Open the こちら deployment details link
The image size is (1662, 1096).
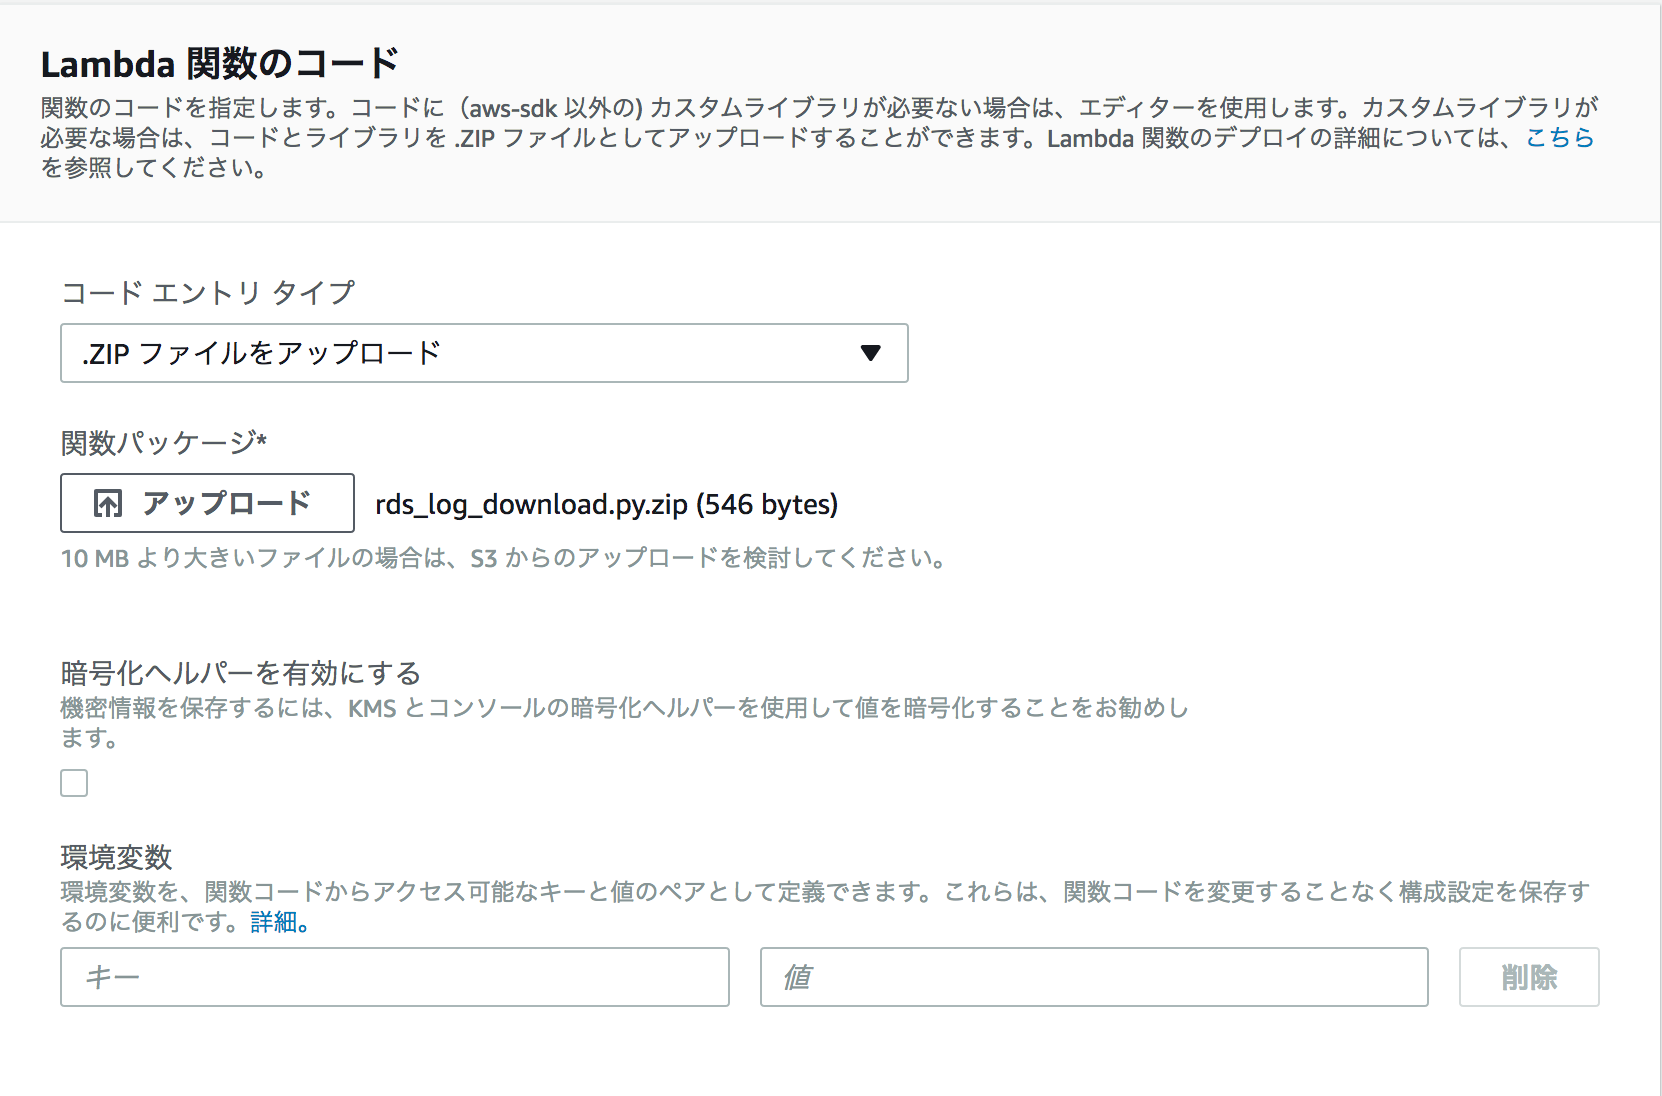point(1559,138)
